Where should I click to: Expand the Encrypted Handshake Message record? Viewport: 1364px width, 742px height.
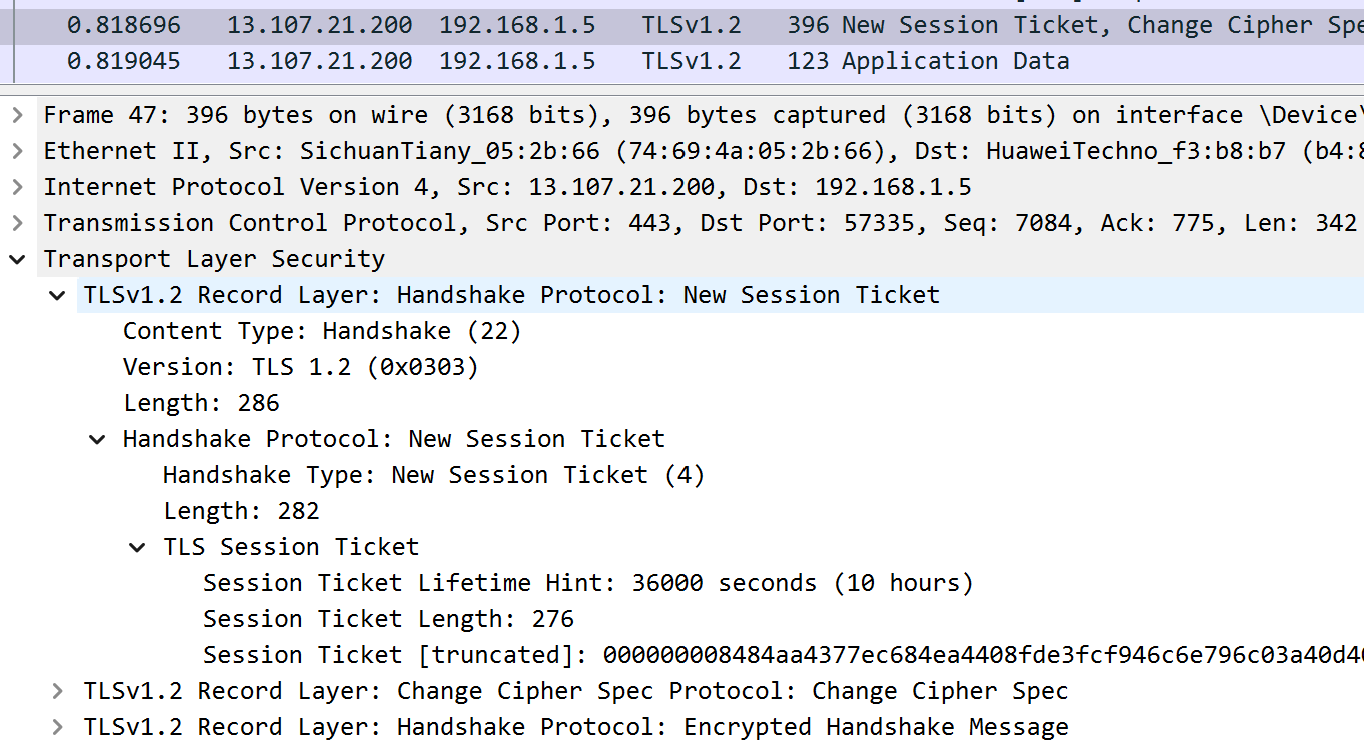(58, 727)
